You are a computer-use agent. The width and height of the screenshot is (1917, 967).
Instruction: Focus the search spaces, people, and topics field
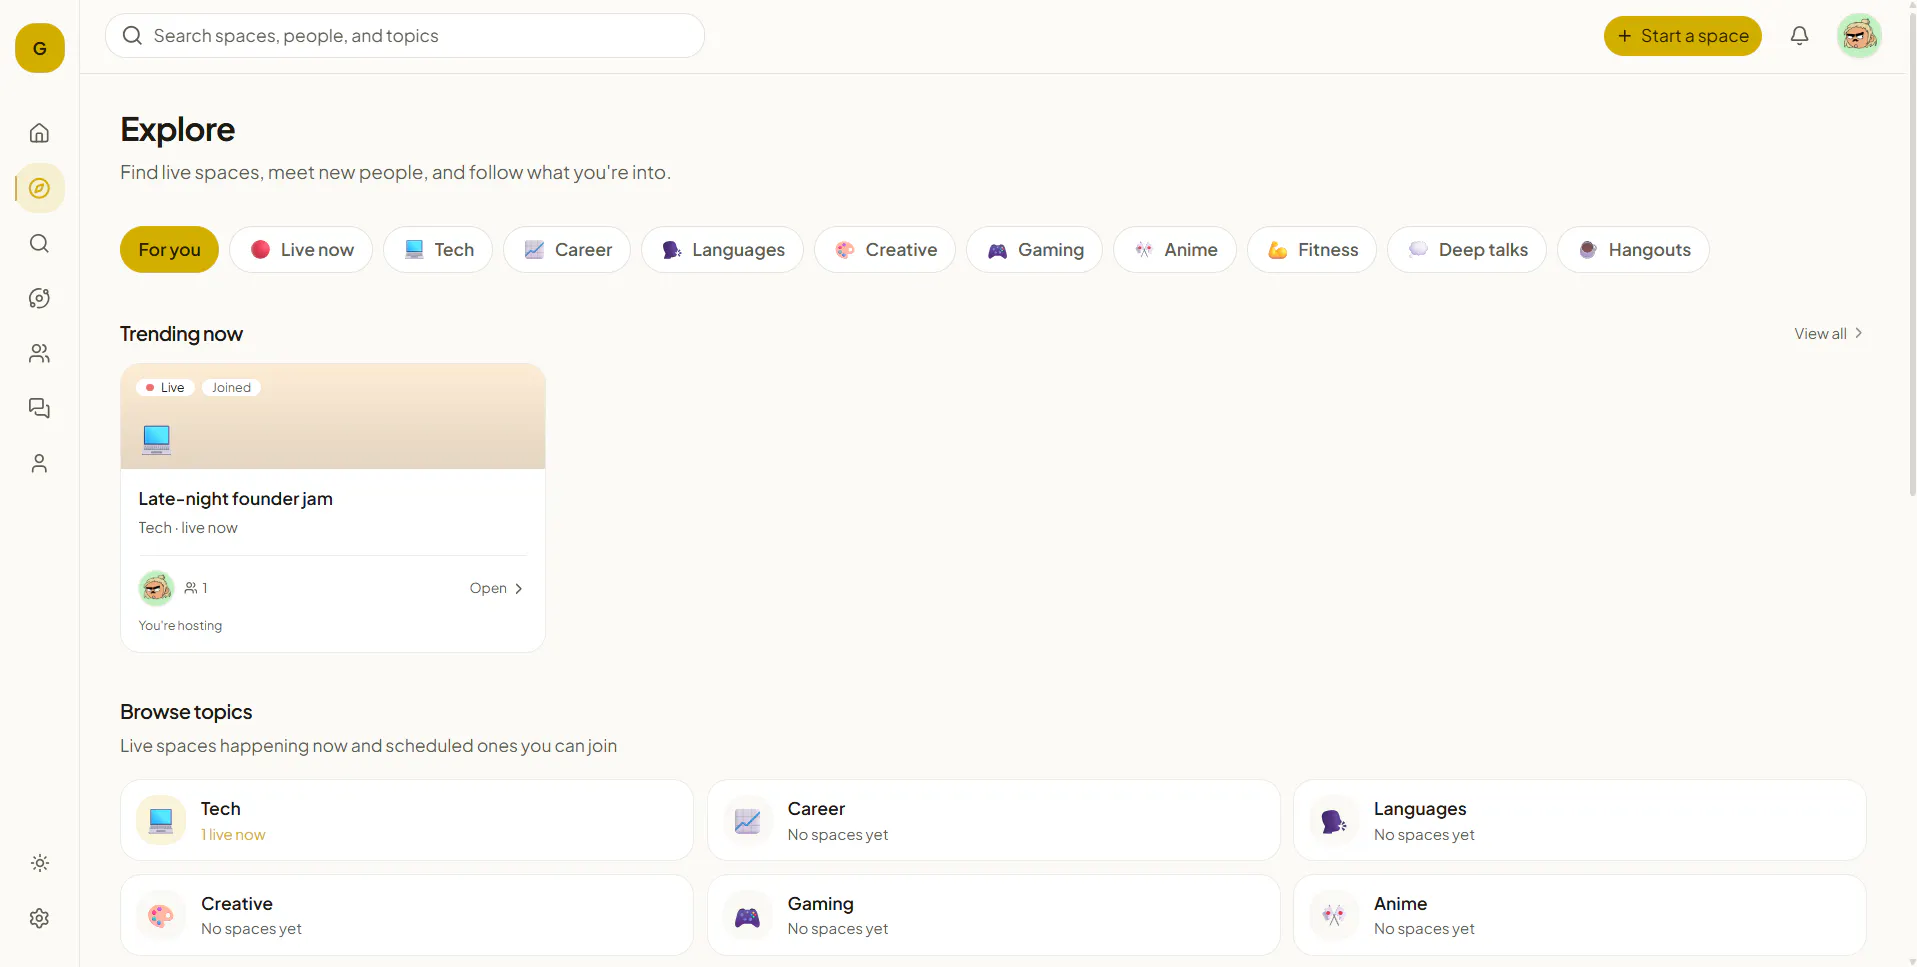click(405, 36)
